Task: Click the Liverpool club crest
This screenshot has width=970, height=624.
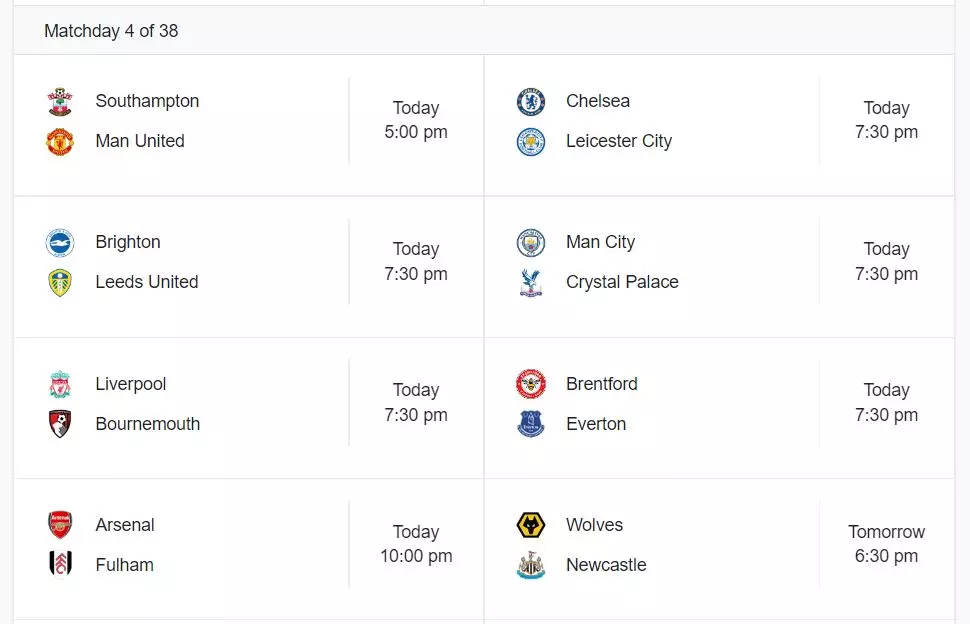Action: coord(60,385)
